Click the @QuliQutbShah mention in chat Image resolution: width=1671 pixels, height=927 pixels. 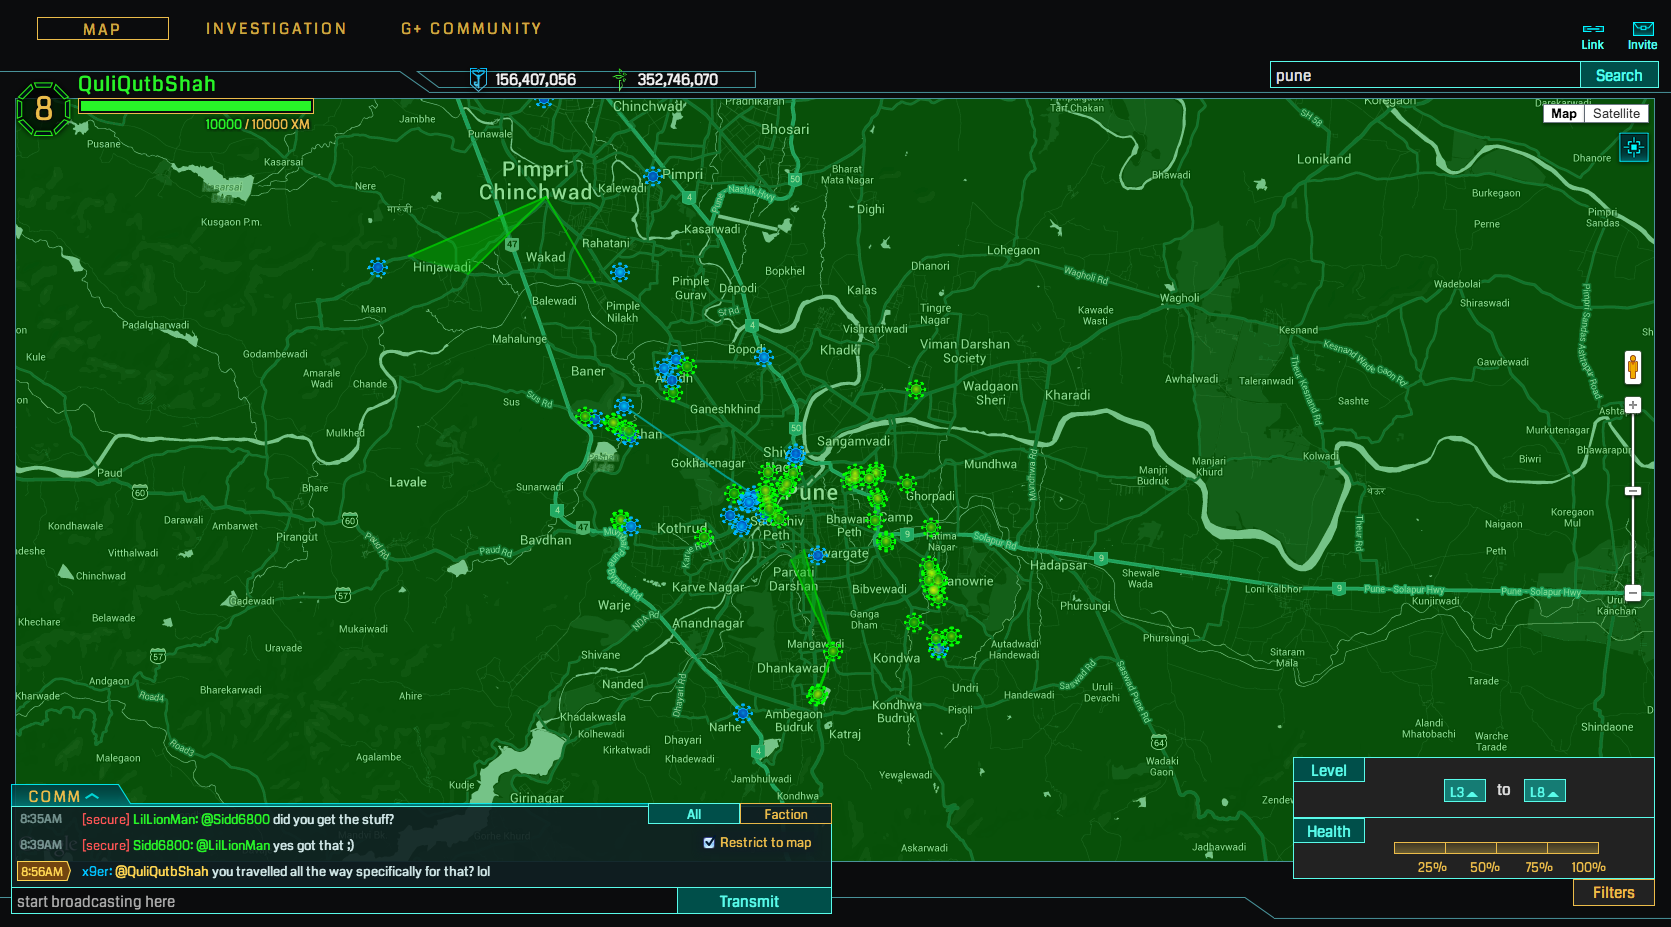point(162,871)
